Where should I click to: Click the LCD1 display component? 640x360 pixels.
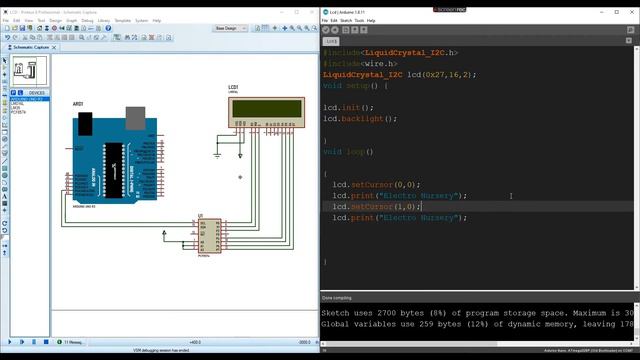tap(267, 112)
